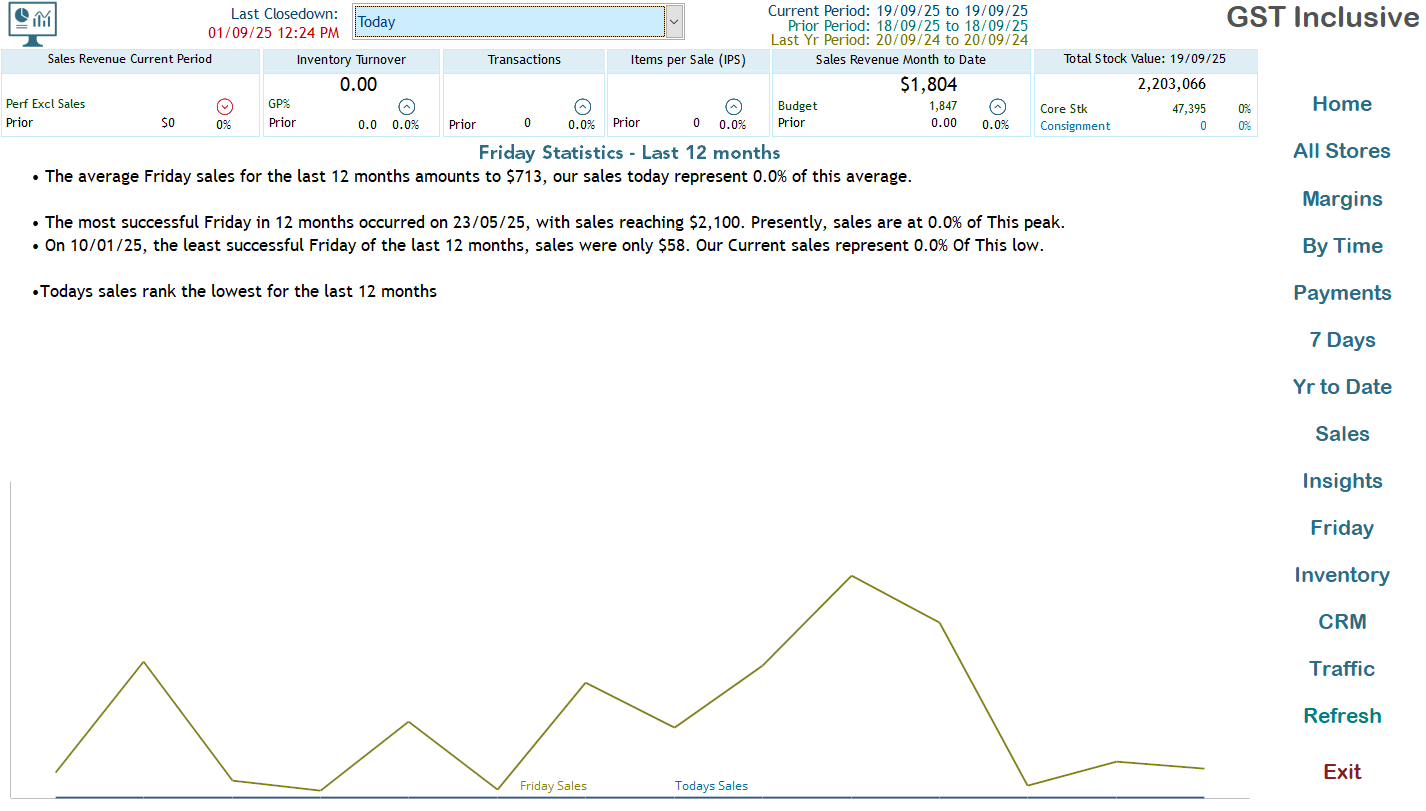This screenshot has width=1426, height=811.
Task: Click the red down-arrow indicator in Sales Revenue Current Period
Action: tap(224, 106)
